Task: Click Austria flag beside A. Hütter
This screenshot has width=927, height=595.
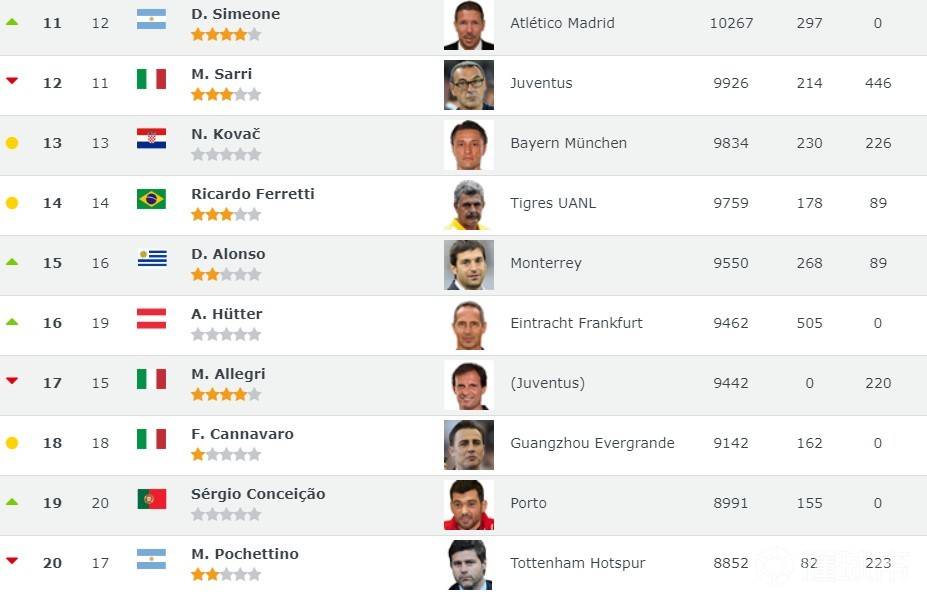Action: 151,319
